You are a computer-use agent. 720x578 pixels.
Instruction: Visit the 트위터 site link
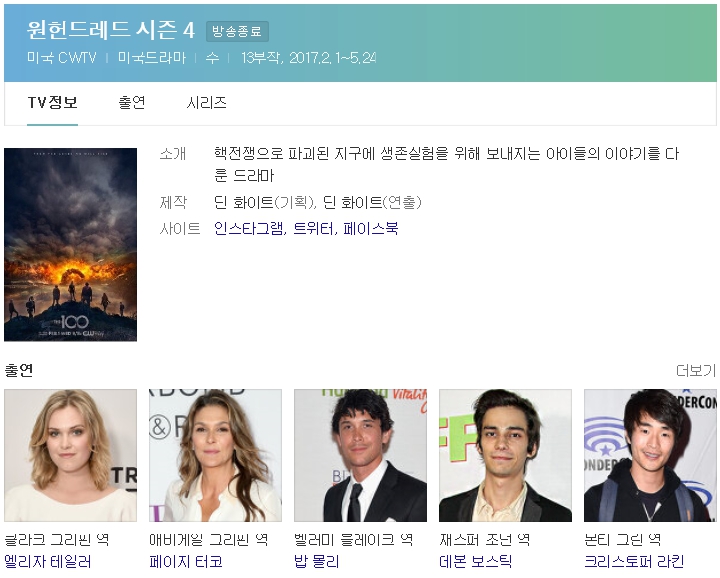click(313, 229)
